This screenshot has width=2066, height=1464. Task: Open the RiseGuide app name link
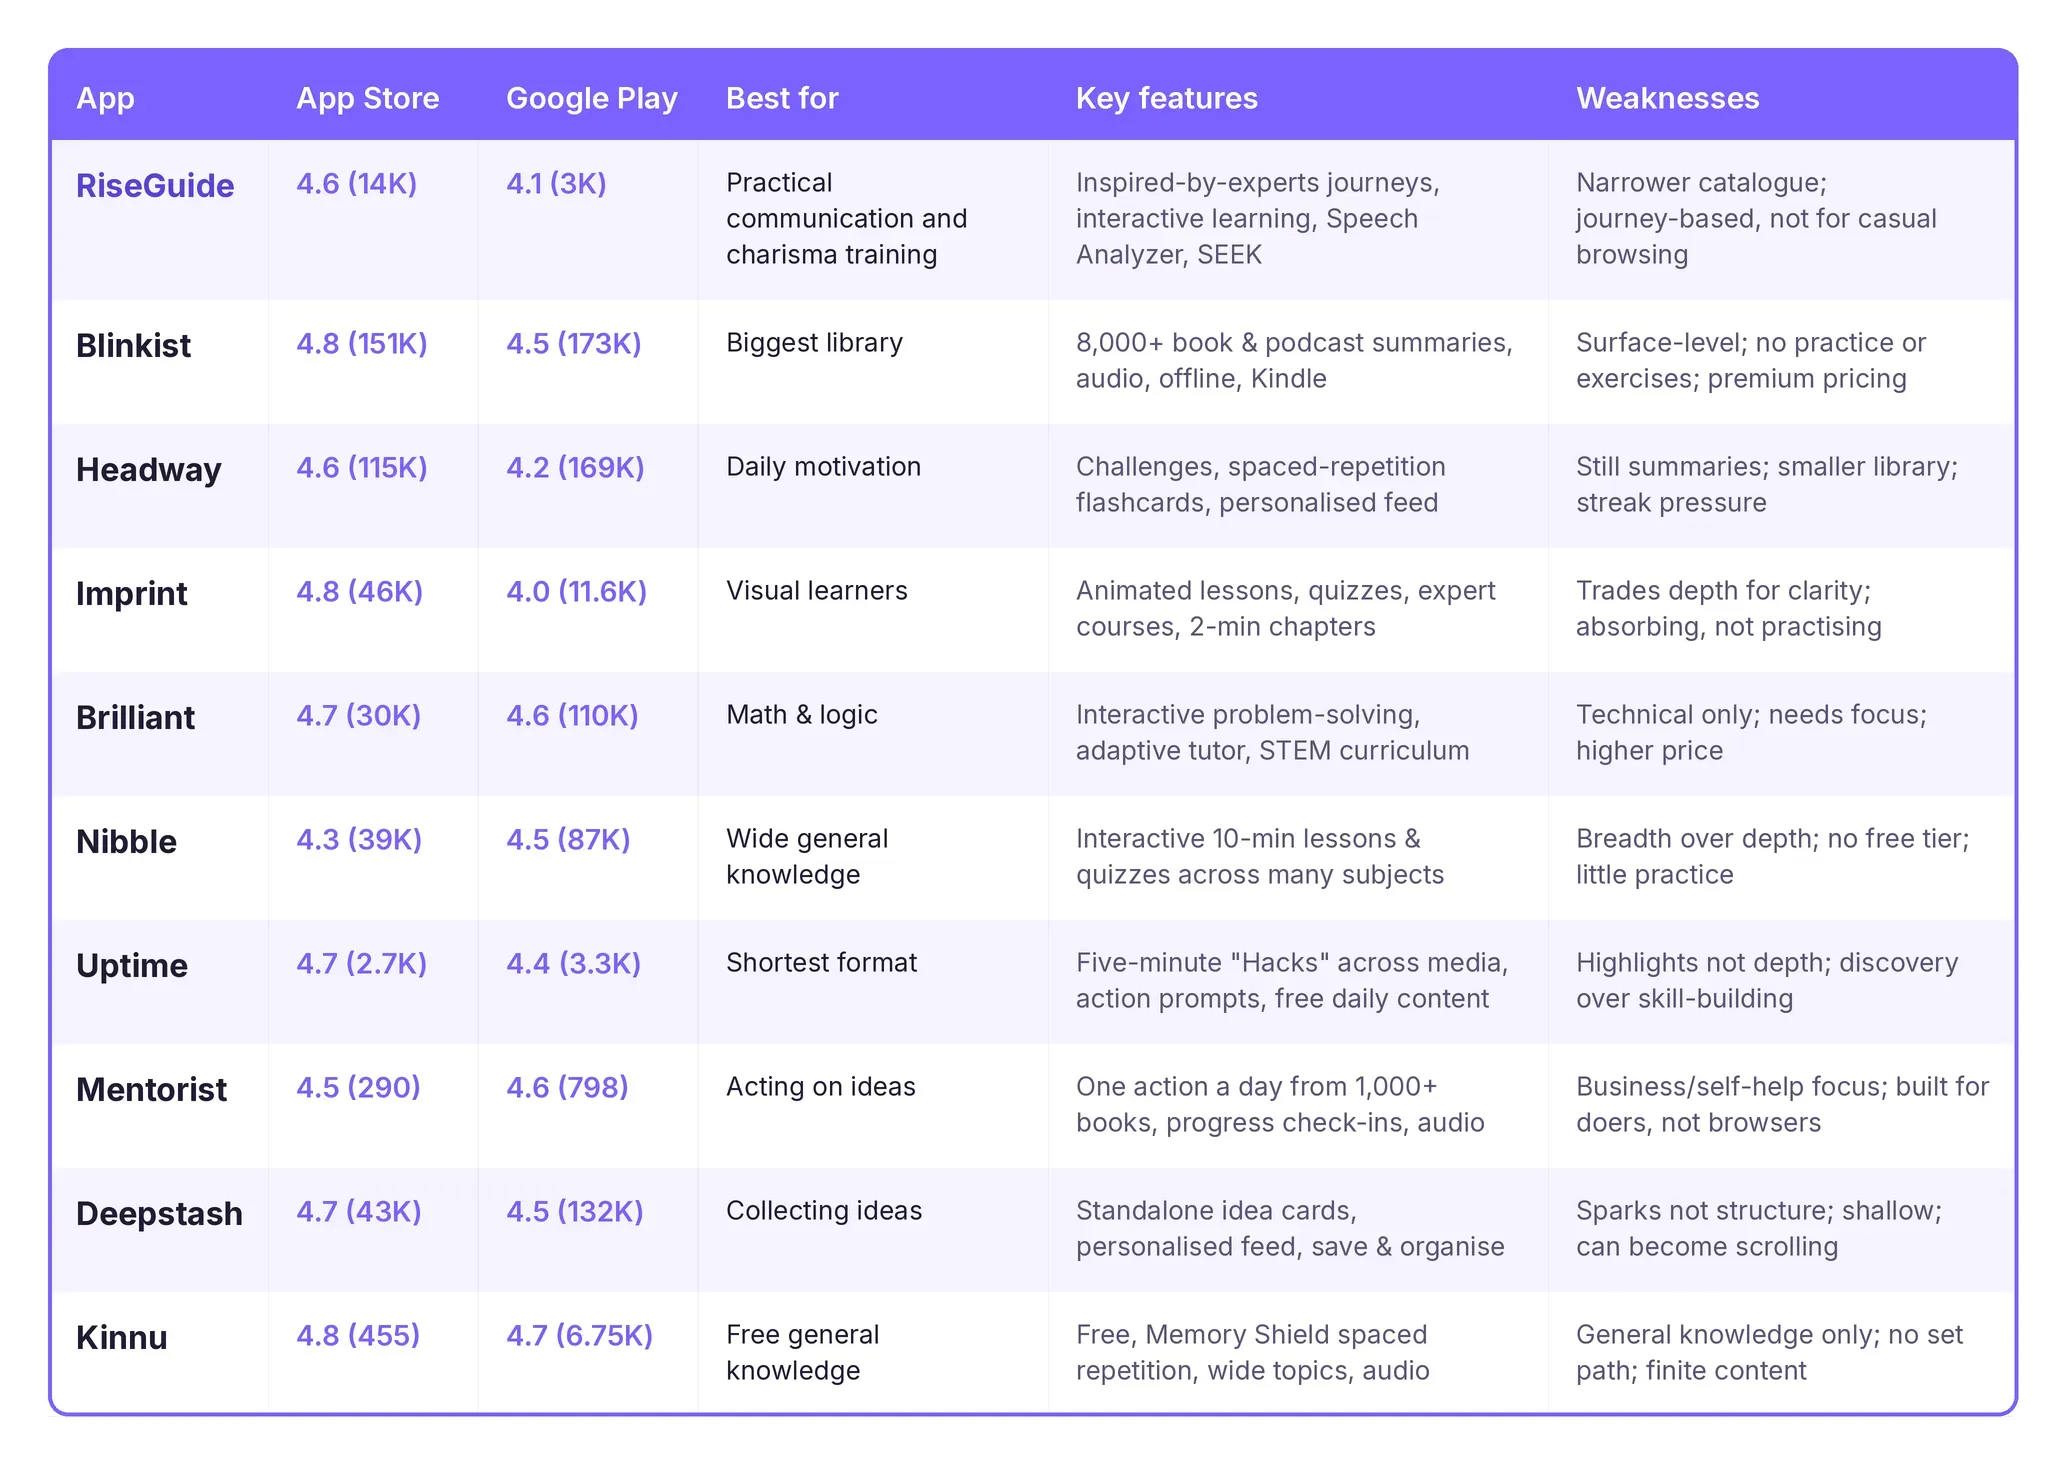(155, 185)
